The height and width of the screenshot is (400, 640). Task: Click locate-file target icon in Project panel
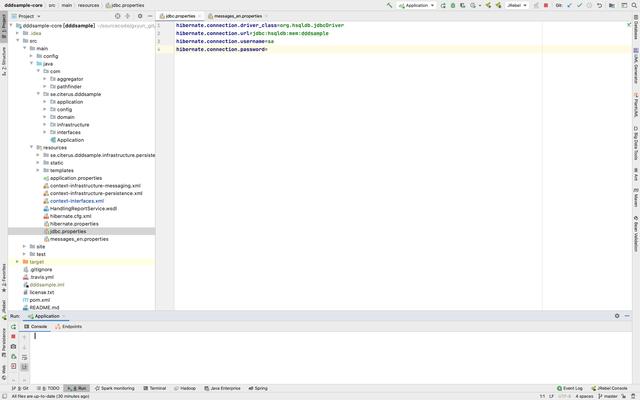click(x=119, y=16)
